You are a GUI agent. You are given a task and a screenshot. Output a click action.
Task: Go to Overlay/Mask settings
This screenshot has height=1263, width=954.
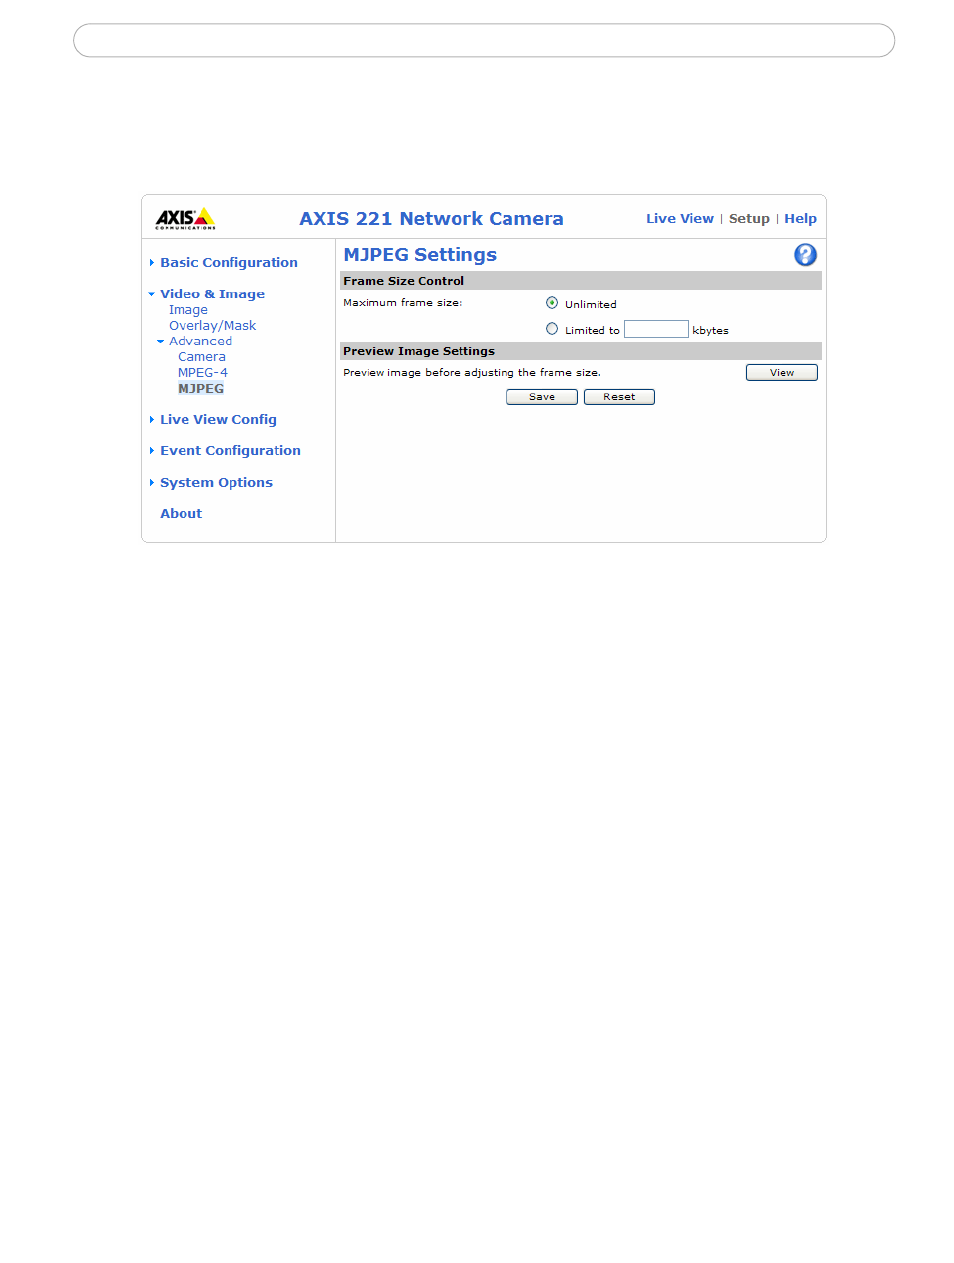coord(212,326)
